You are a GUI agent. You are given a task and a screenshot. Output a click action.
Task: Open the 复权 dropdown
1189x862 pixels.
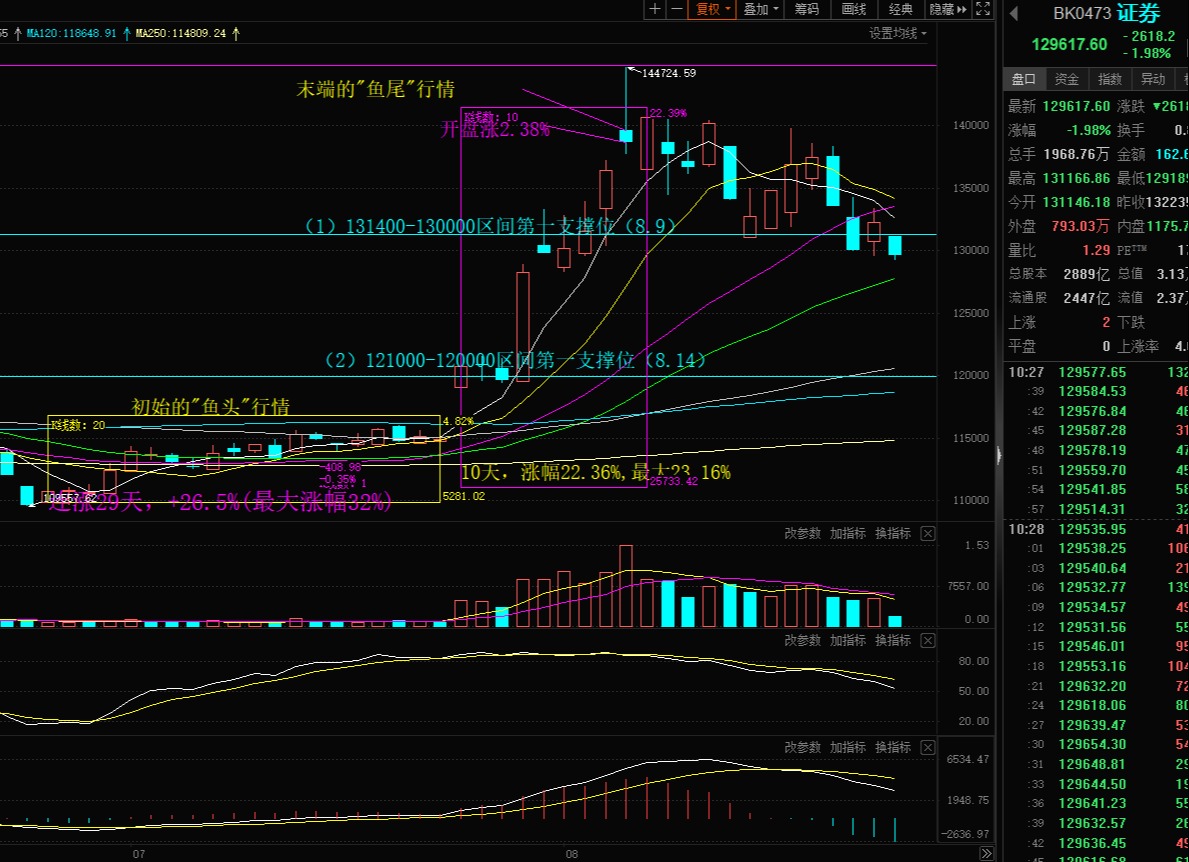click(712, 9)
